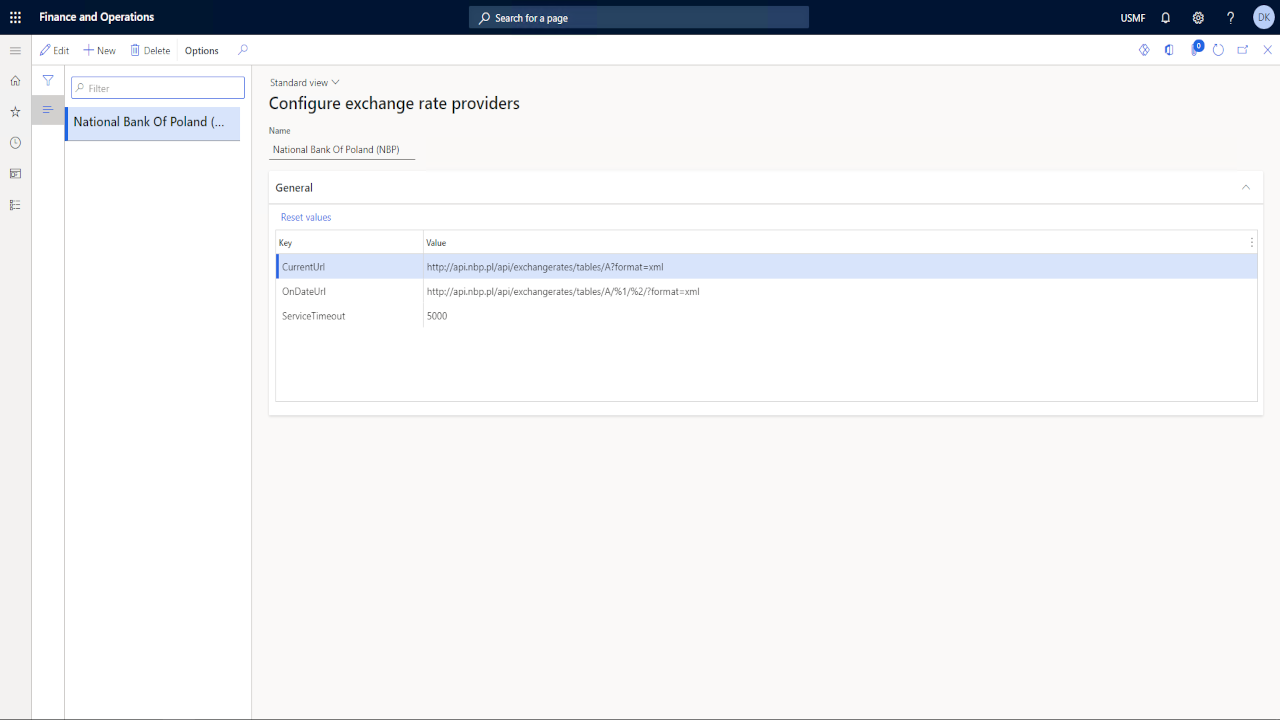Open in Office icon
Image resolution: width=1280 pixels, height=720 pixels.
pyautogui.click(x=1169, y=50)
